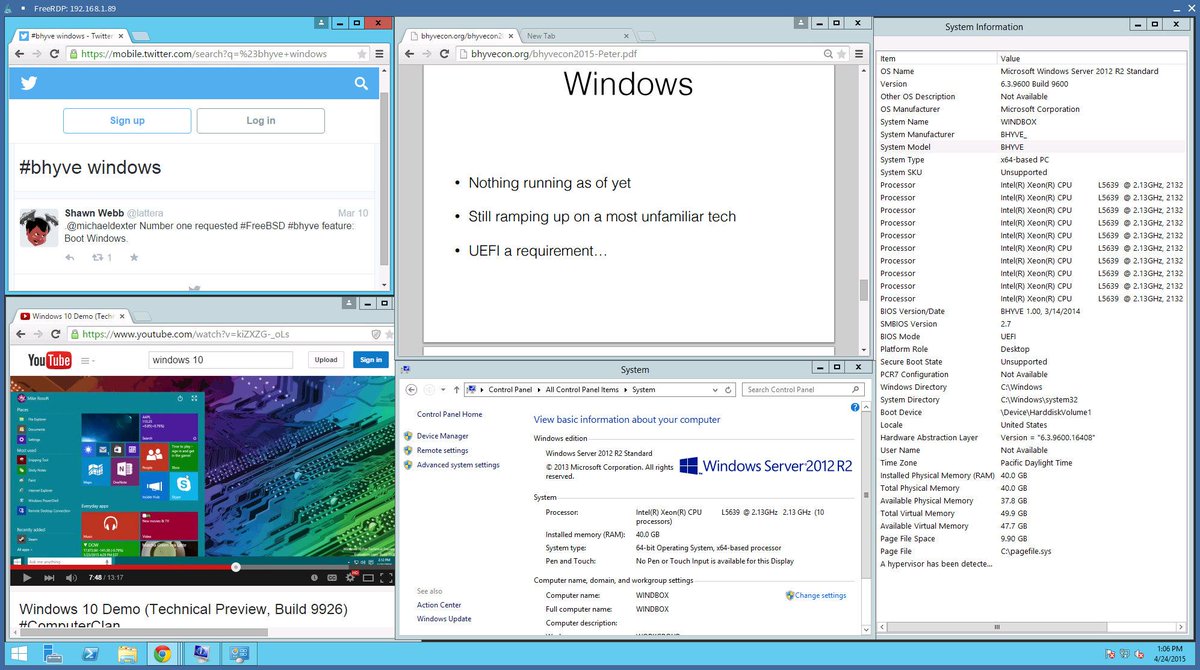Viewport: 1200px width, 670px height.
Task: Open File Explorer from taskbar
Action: click(127, 655)
